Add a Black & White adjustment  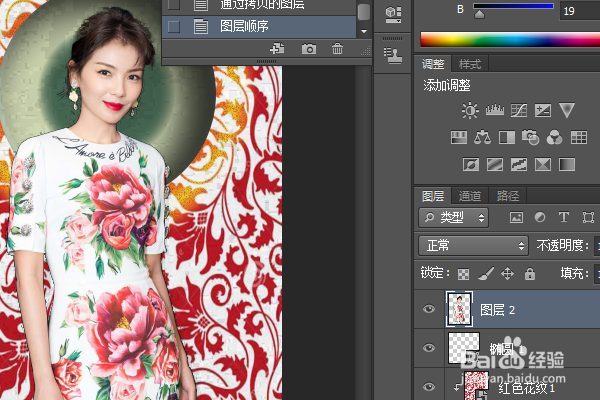[507, 137]
